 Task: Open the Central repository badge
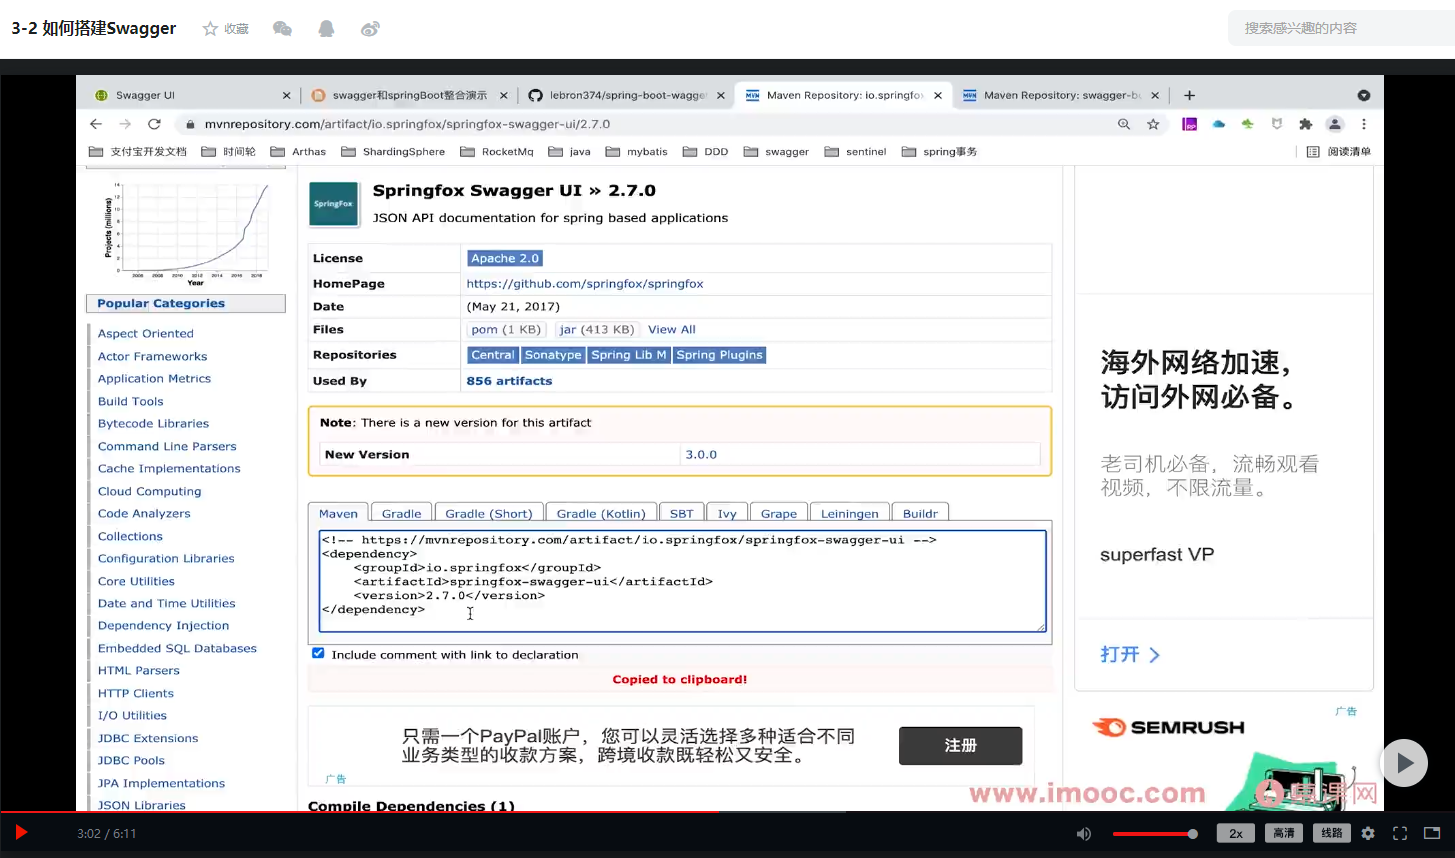[493, 355]
